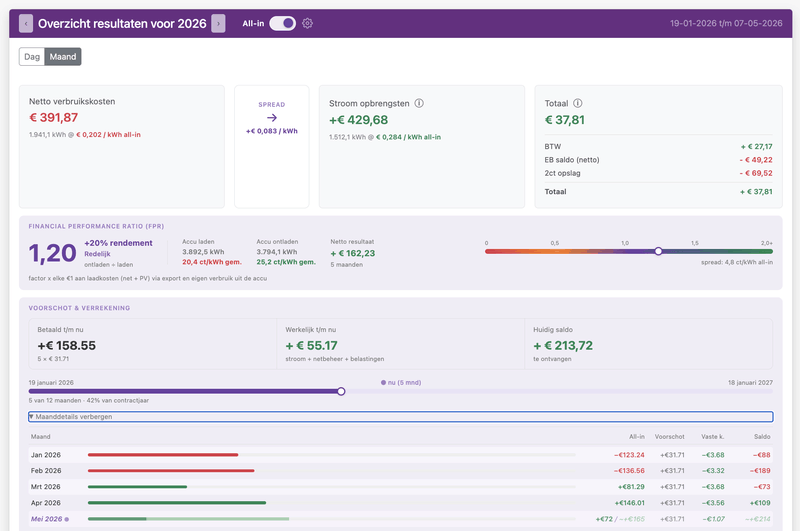Click the FPR scale slider handle
This screenshot has width=800, height=531.
(x=658, y=251)
